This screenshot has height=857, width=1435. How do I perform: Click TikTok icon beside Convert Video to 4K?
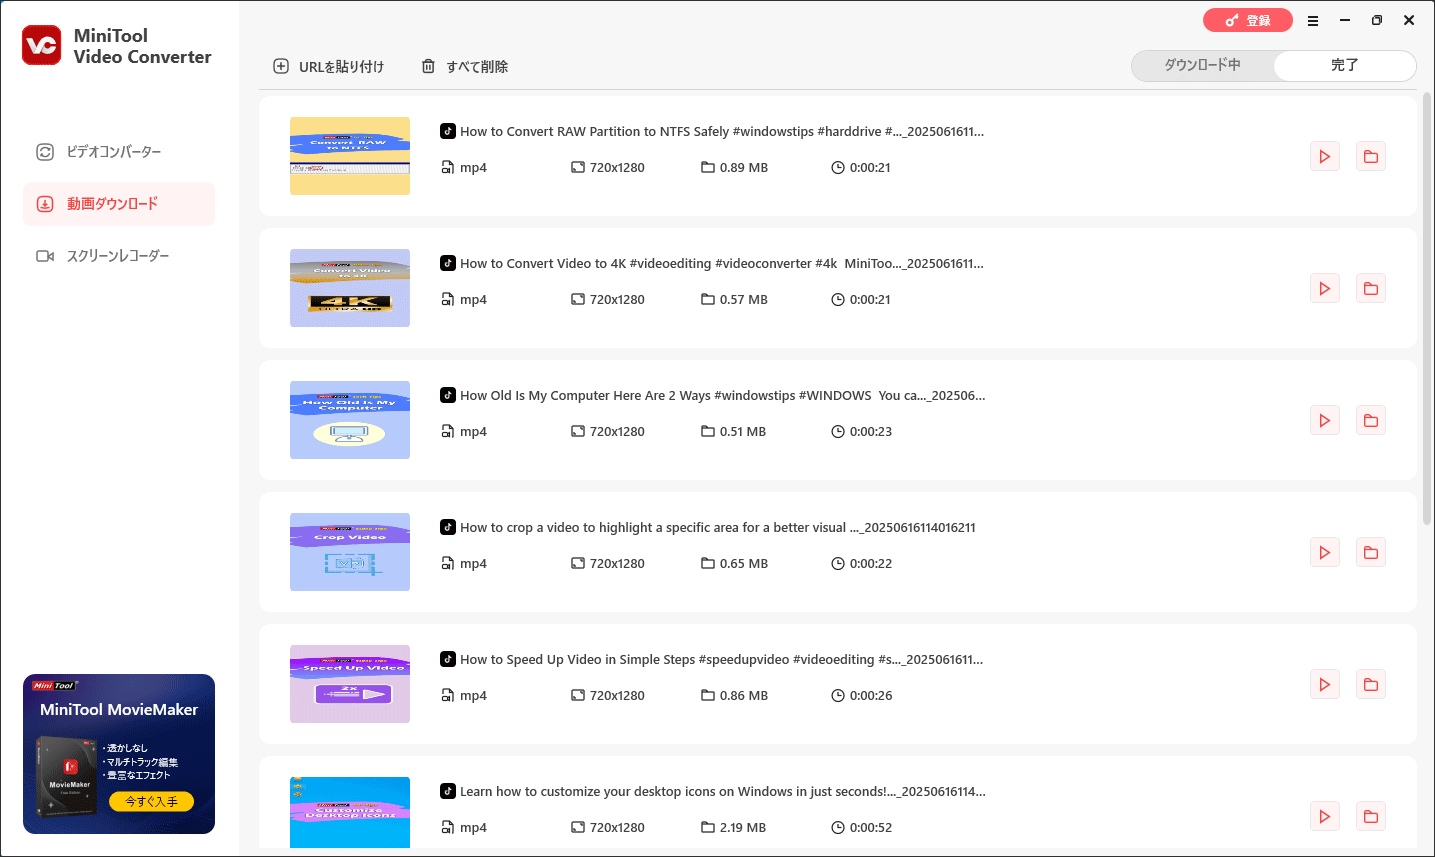click(448, 263)
